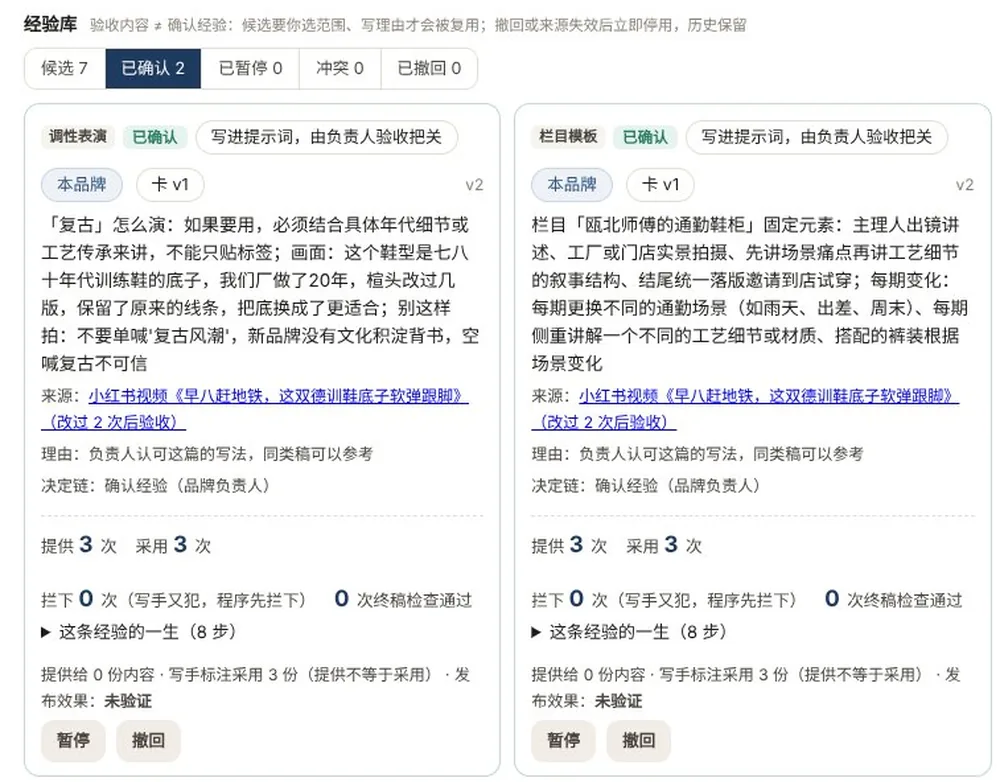Click 0 次终稿检查通过 in 栏目模板 card
Image resolution: width=1000 pixels, height=782 pixels.
coord(893,600)
